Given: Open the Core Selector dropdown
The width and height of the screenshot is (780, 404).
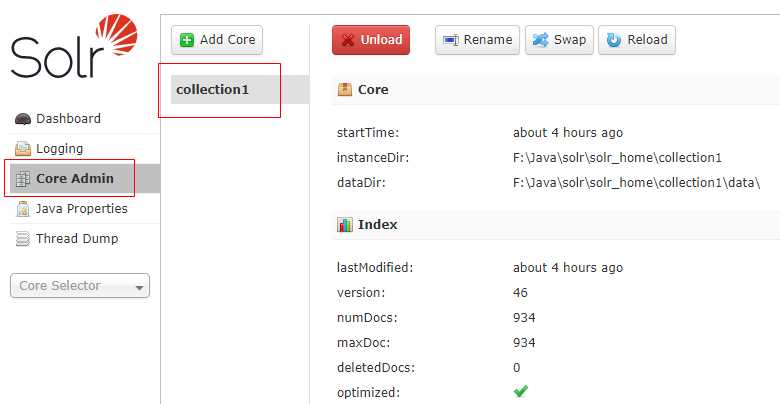Looking at the screenshot, I should coord(80,286).
